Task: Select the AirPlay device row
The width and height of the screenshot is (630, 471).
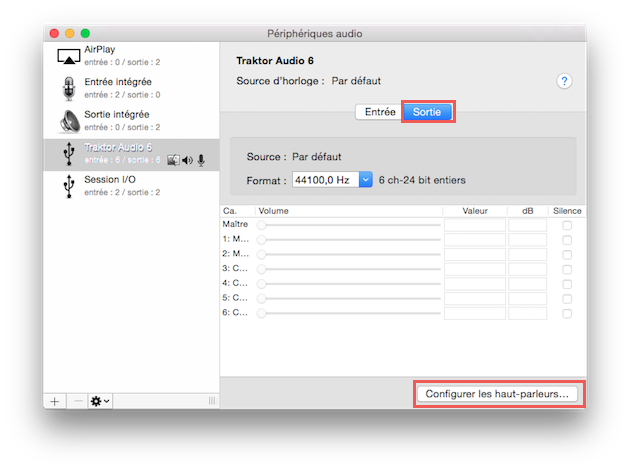Action: tap(131, 57)
